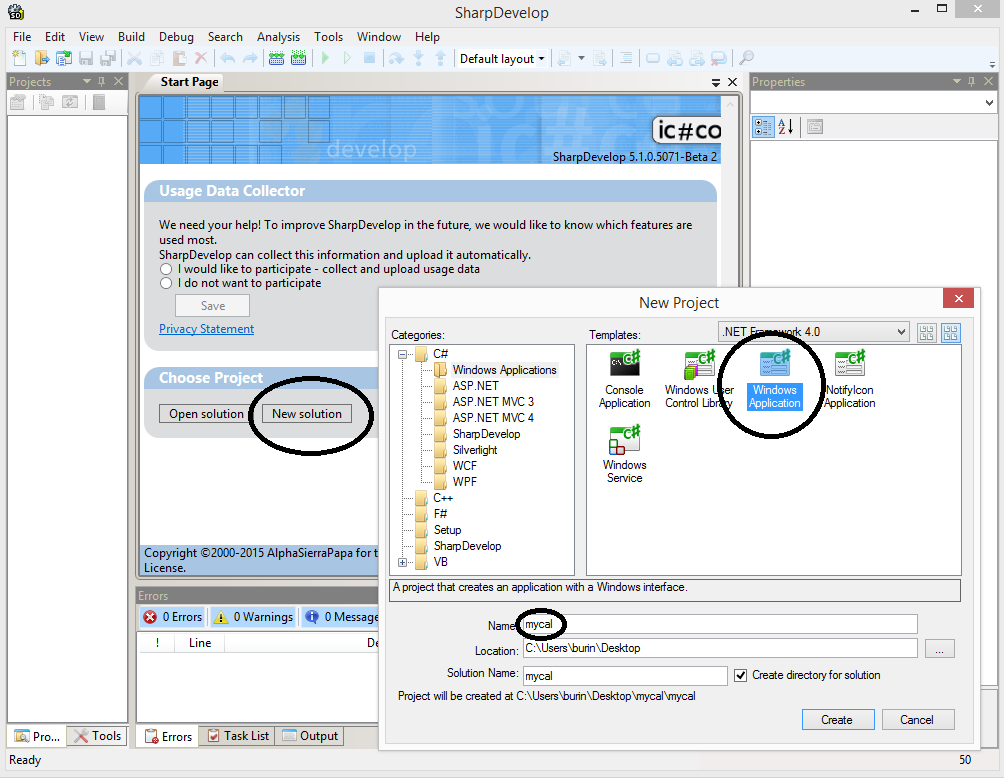
Task: Switch to the Task List tab
Action: coord(237,736)
